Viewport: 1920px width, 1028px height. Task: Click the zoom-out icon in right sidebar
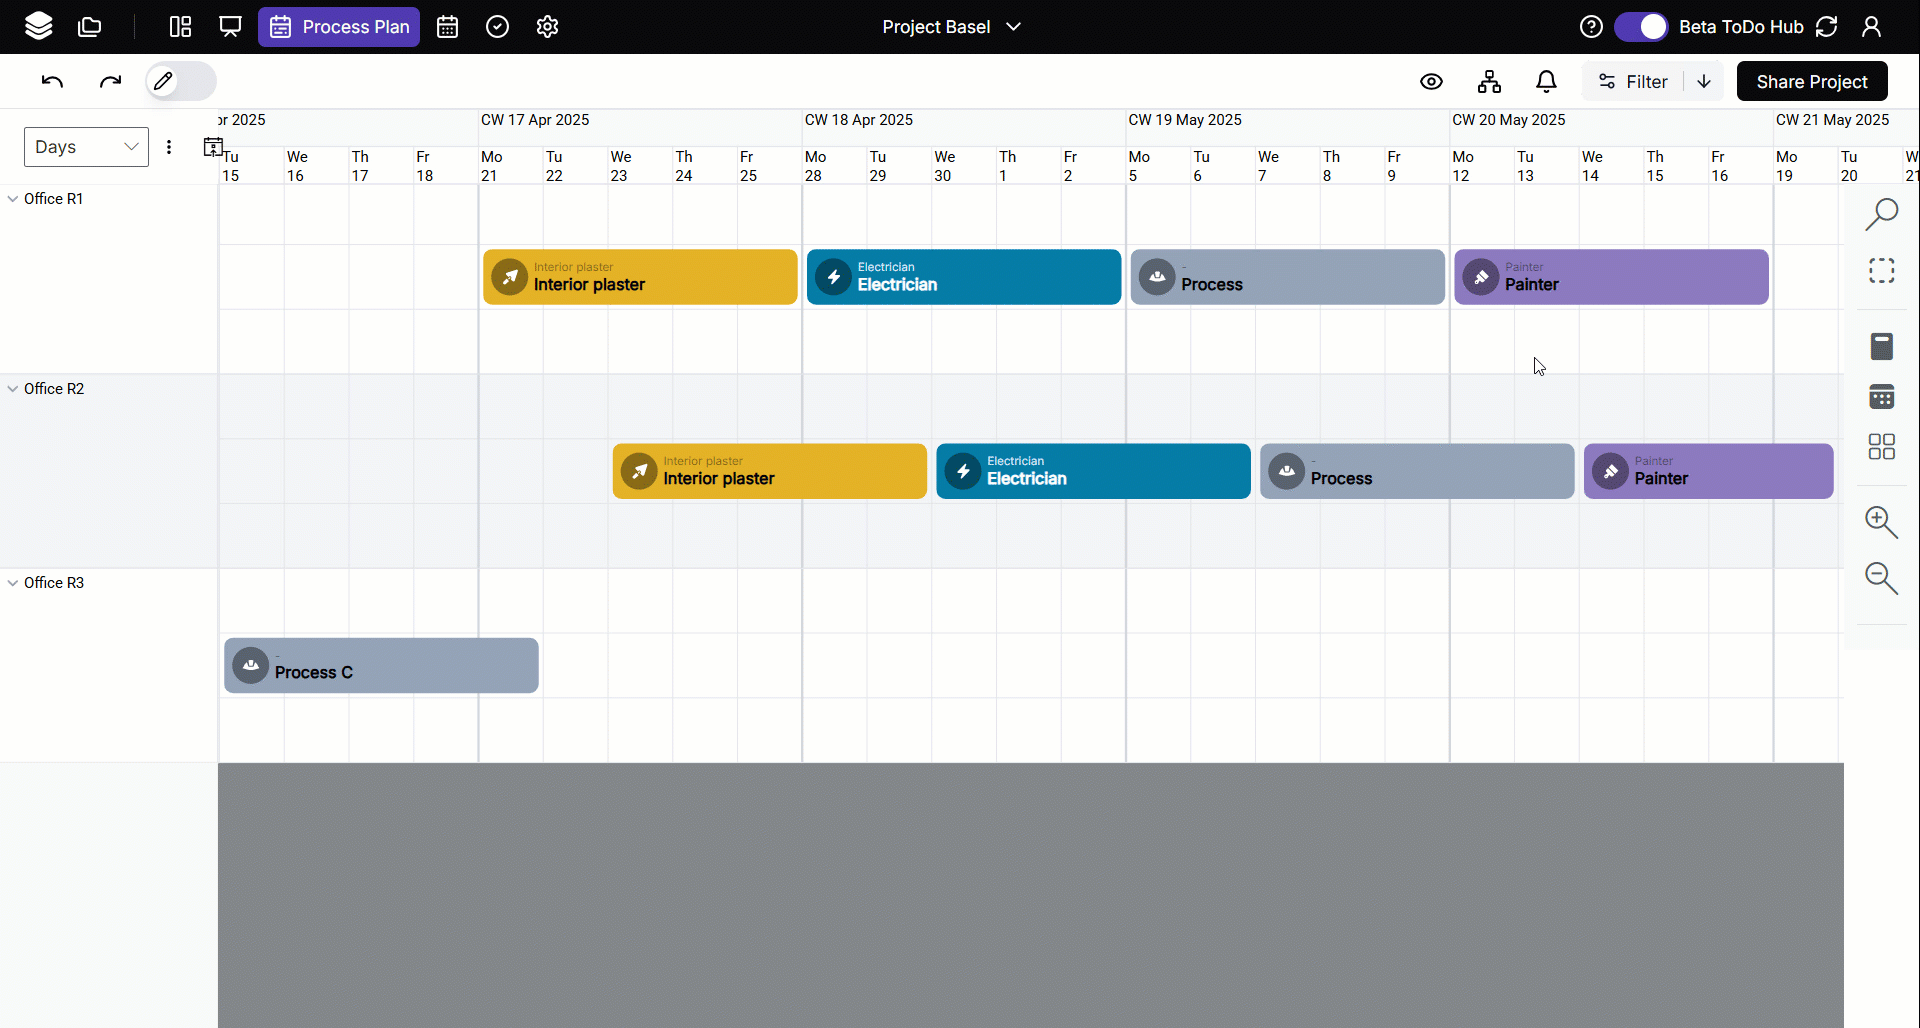(x=1883, y=579)
